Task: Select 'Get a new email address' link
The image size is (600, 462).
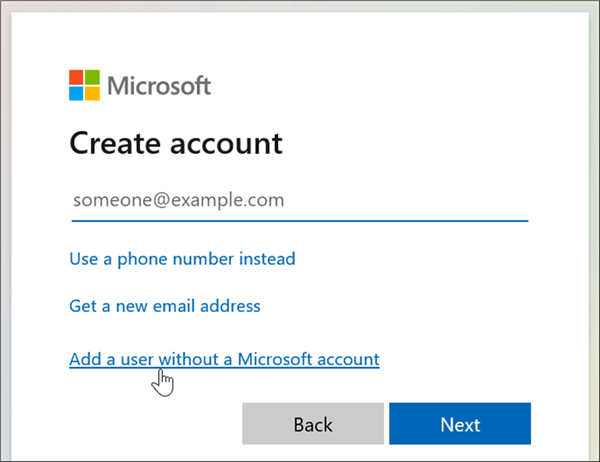Action: pyautogui.click(x=165, y=306)
